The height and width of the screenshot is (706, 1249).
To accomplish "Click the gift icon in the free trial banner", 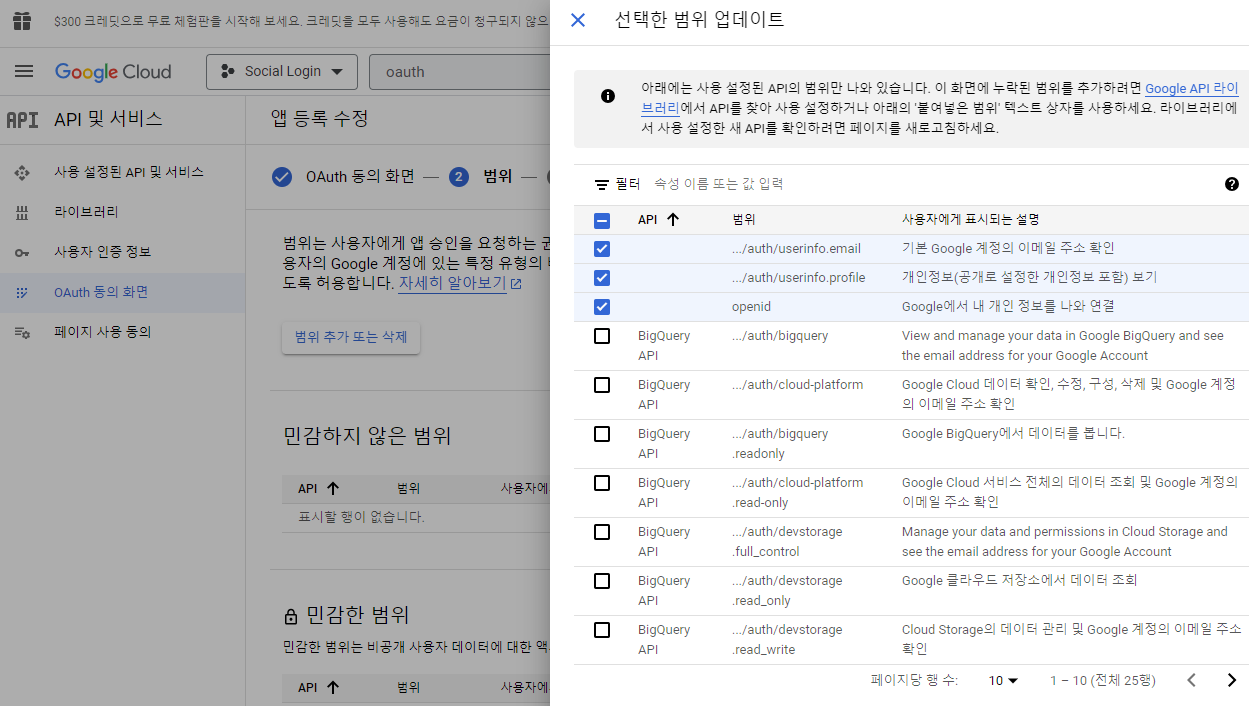I will pyautogui.click(x=22, y=19).
